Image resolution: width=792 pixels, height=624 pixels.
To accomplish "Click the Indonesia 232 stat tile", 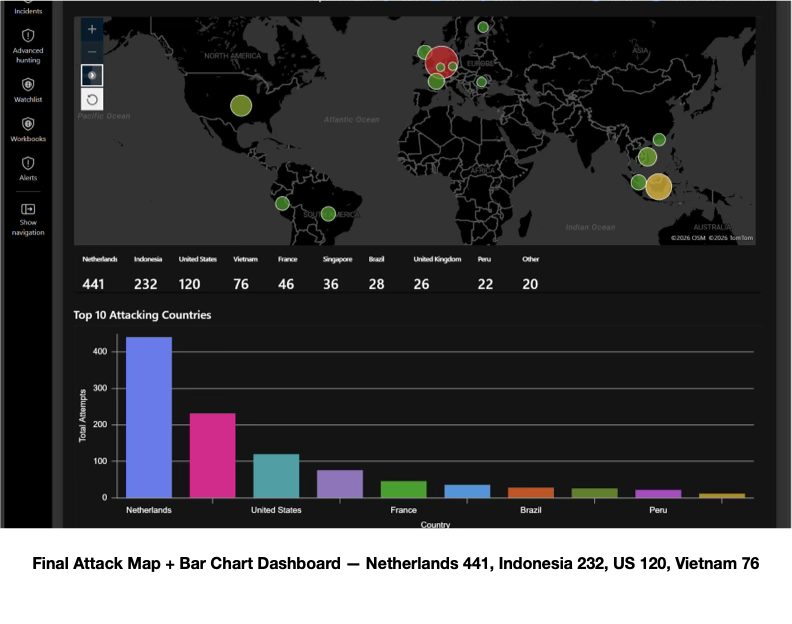I will [x=147, y=274].
